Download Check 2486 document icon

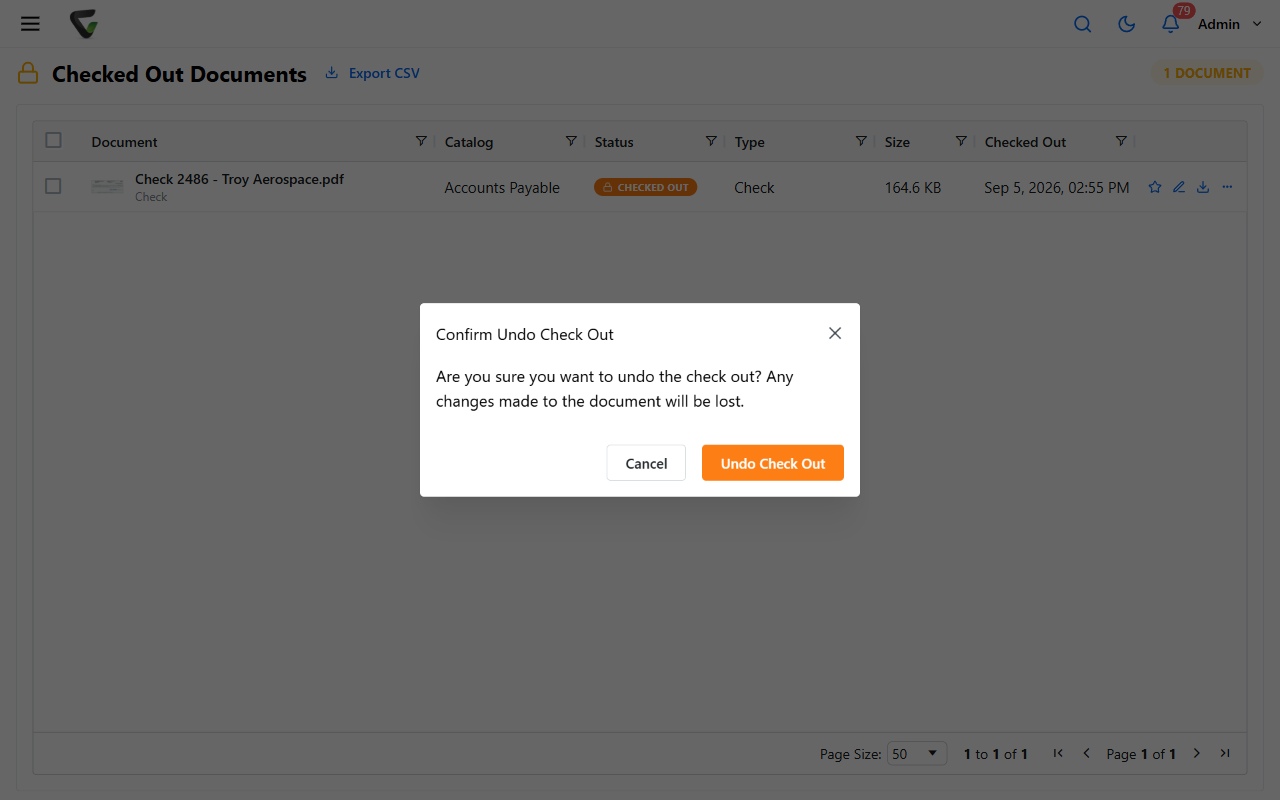1203,187
